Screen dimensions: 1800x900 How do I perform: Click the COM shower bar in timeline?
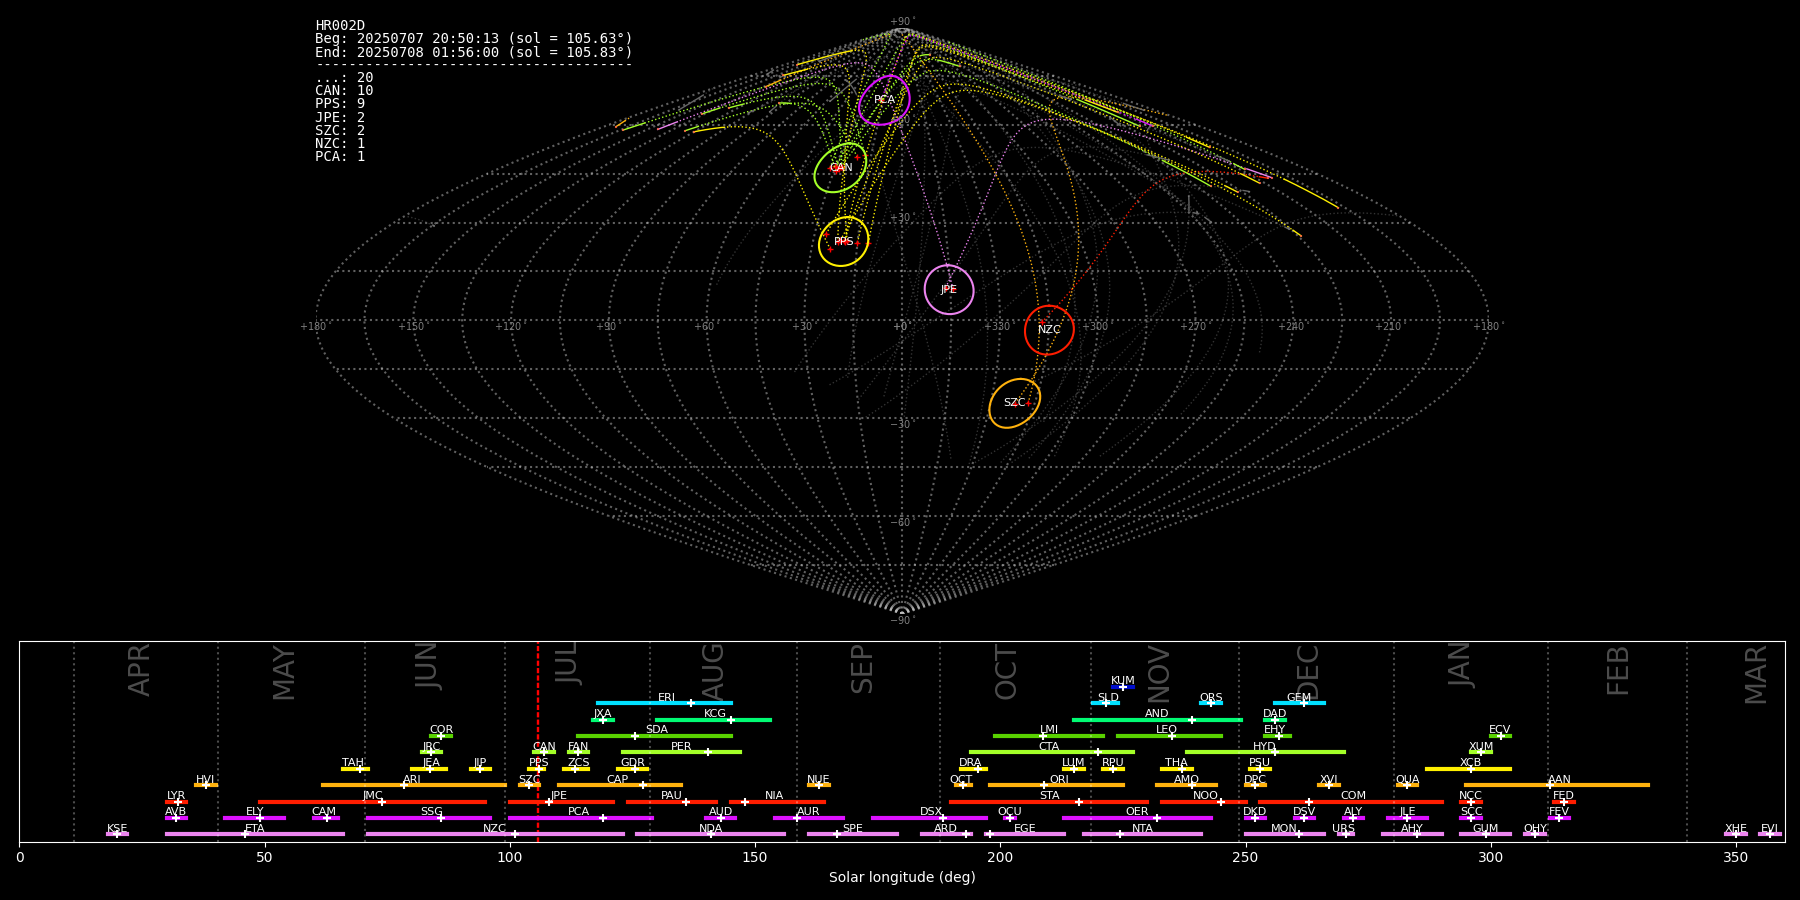point(1350,801)
